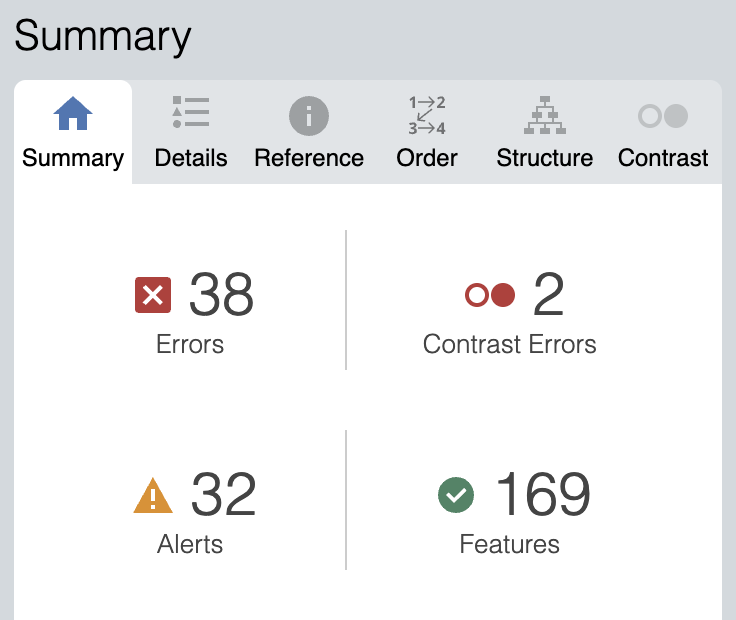The image size is (736, 620).
Task: Click the list icon above Details
Action: (x=190, y=113)
